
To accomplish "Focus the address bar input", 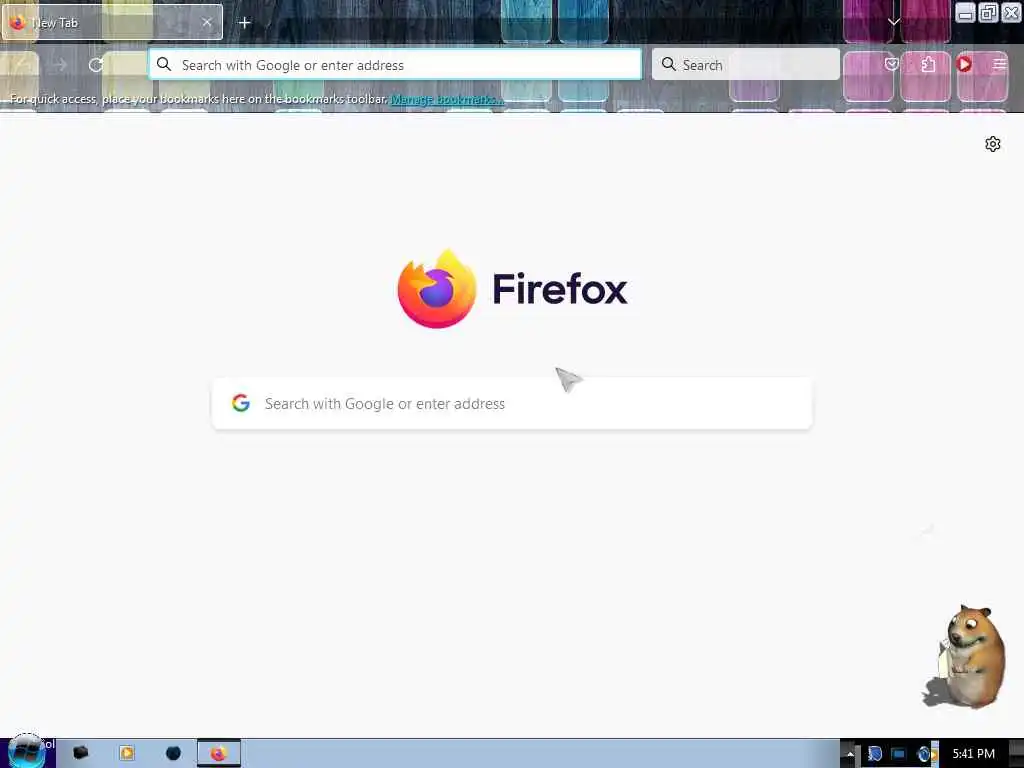I will point(395,65).
